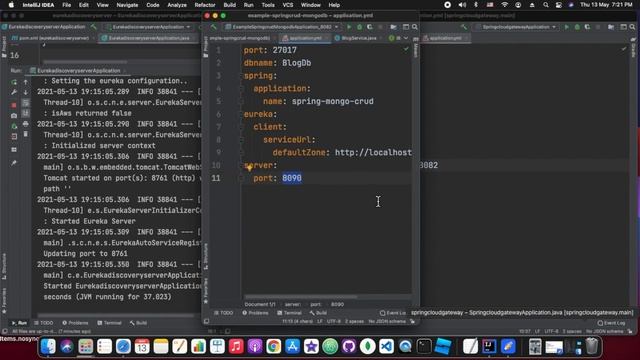Click the search everywhere magnifier in front window
The height and width of the screenshot is (360, 640).
[415, 27]
